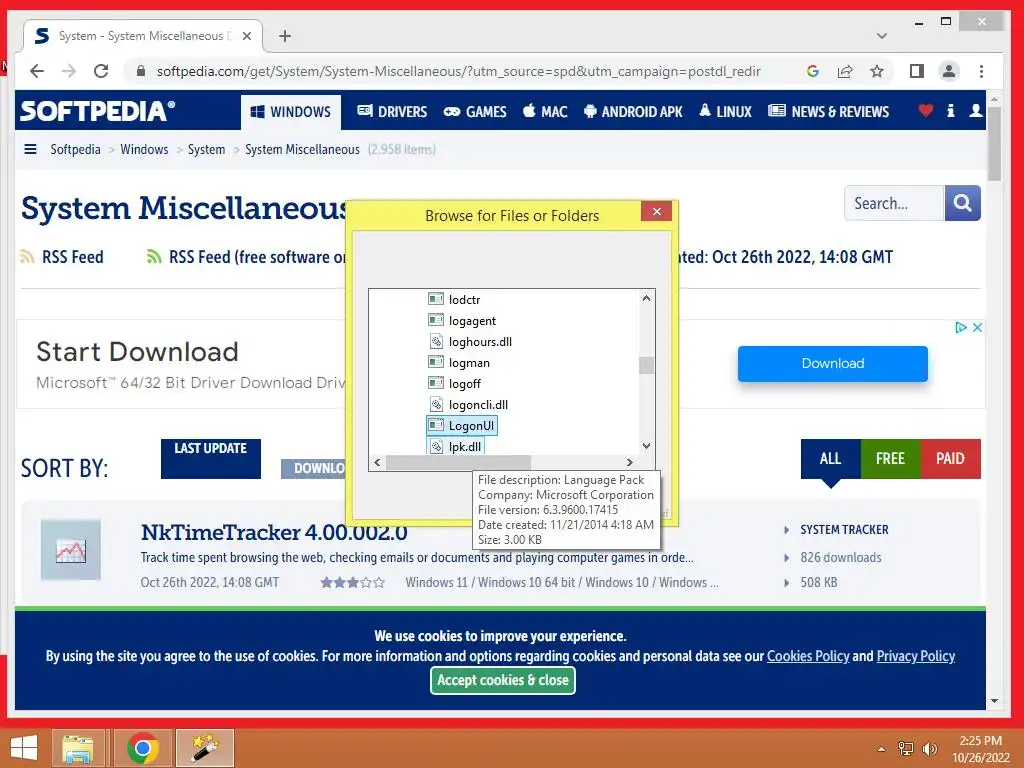Switch to the ANDROID APK section
Viewport: 1024px width, 768px height.
pos(633,112)
